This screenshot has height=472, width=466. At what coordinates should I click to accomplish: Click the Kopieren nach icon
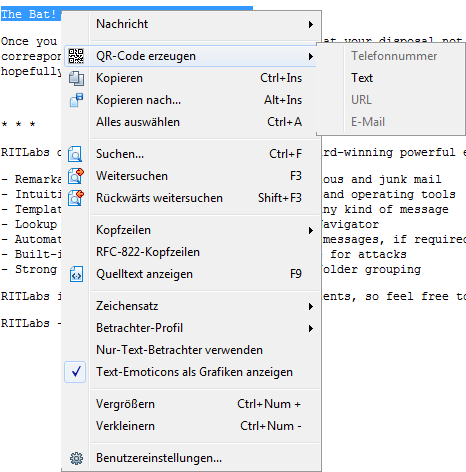76,100
